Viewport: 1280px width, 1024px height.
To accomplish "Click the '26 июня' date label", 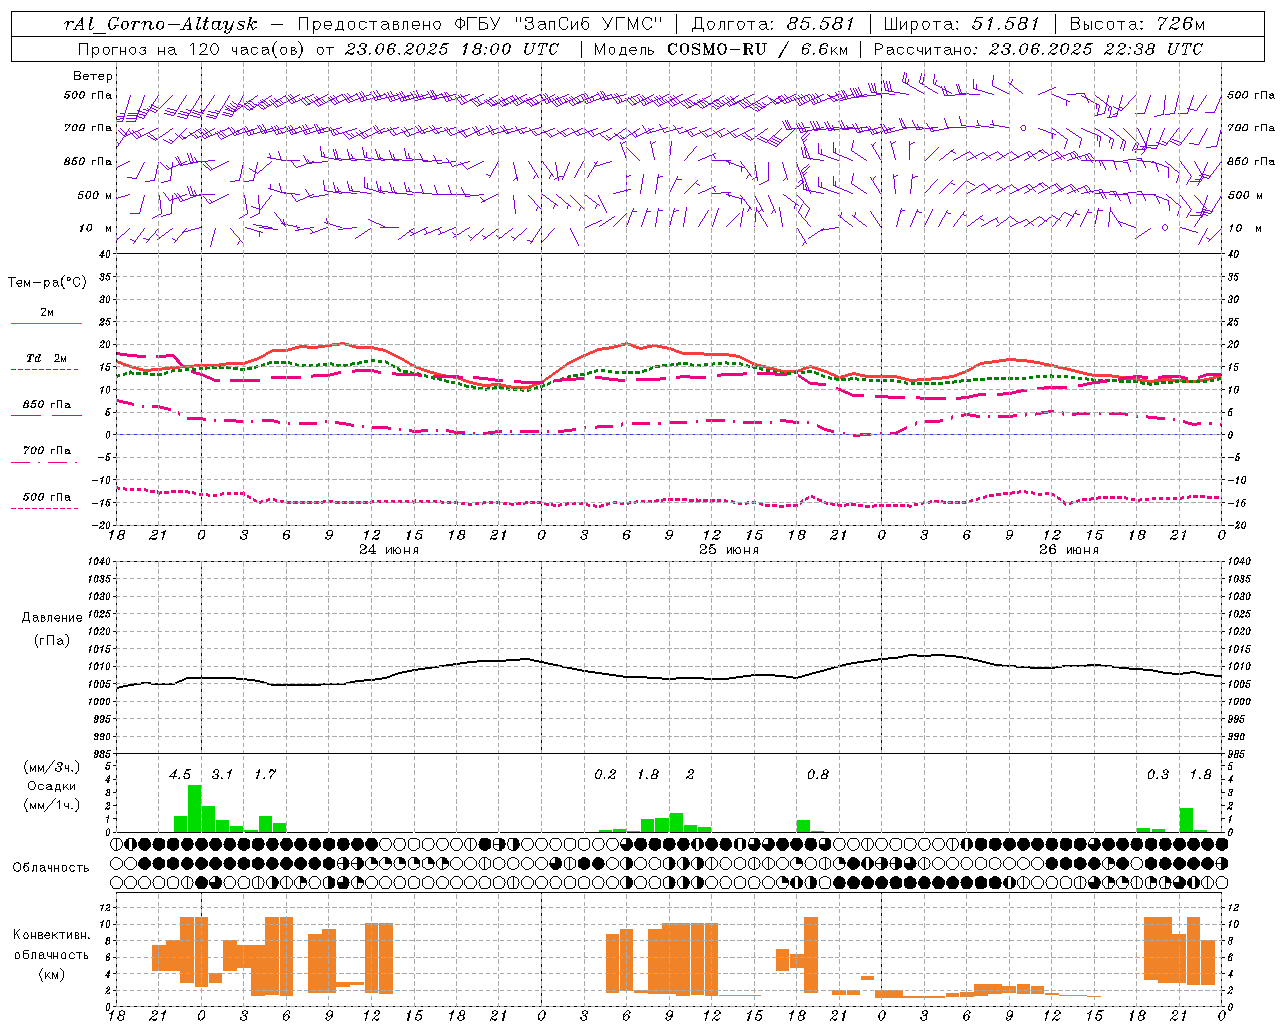I will tap(1069, 549).
